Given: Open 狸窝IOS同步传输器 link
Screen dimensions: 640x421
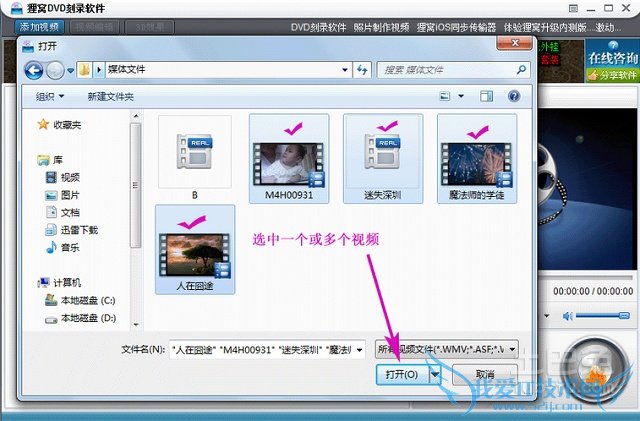Looking at the screenshot, I should coord(456,27).
